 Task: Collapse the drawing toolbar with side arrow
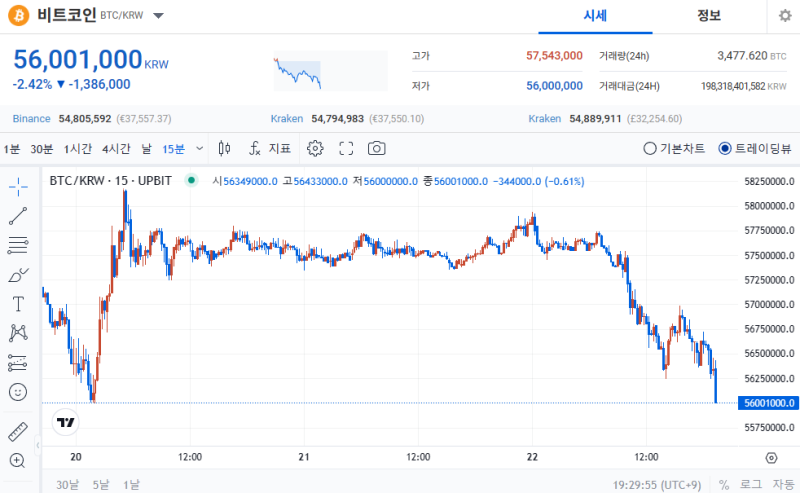click(x=37, y=445)
